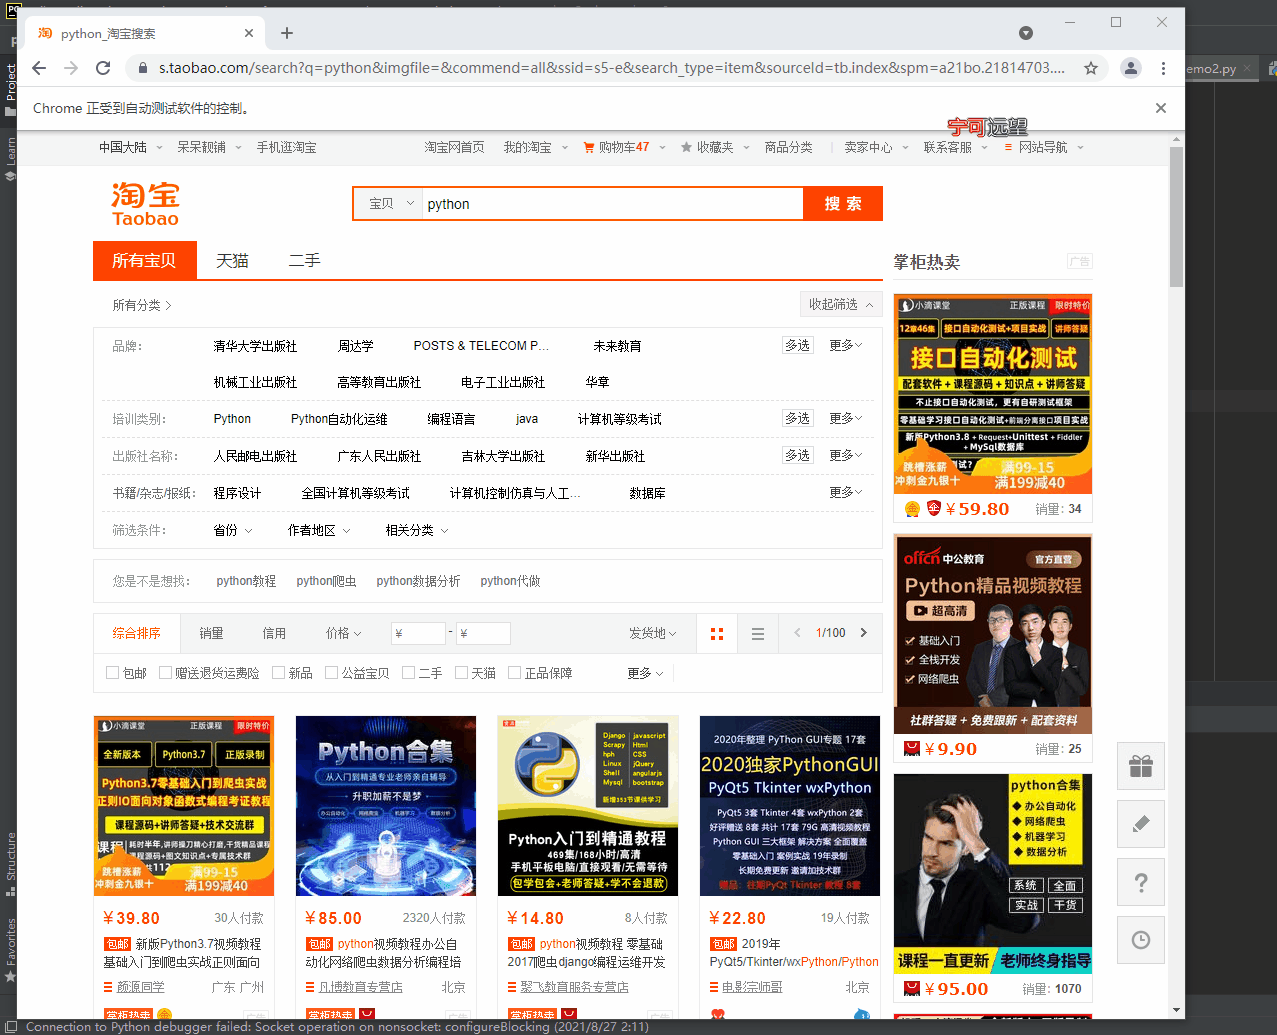1277x1035 pixels.
Task: Sort results by 销量
Action: click(211, 633)
